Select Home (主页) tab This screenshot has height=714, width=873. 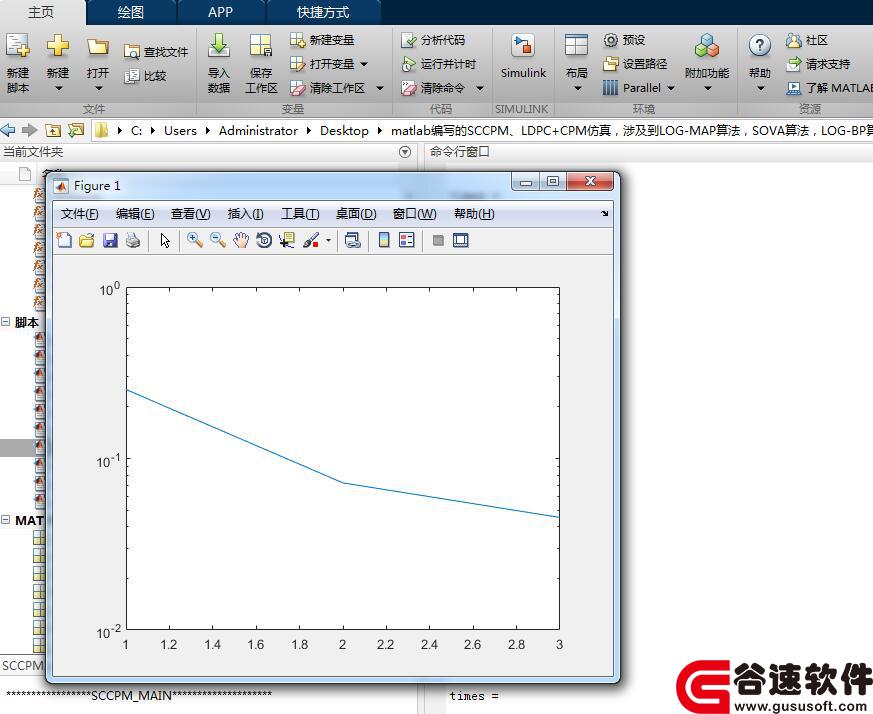41,12
